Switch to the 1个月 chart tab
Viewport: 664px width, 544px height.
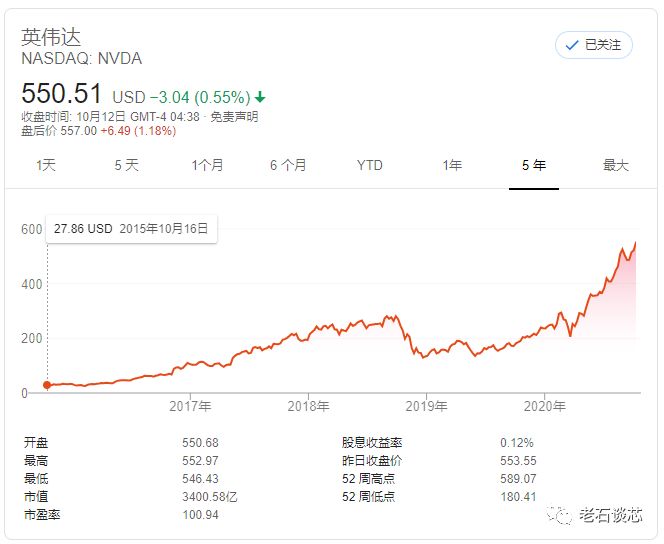pyautogui.click(x=208, y=165)
